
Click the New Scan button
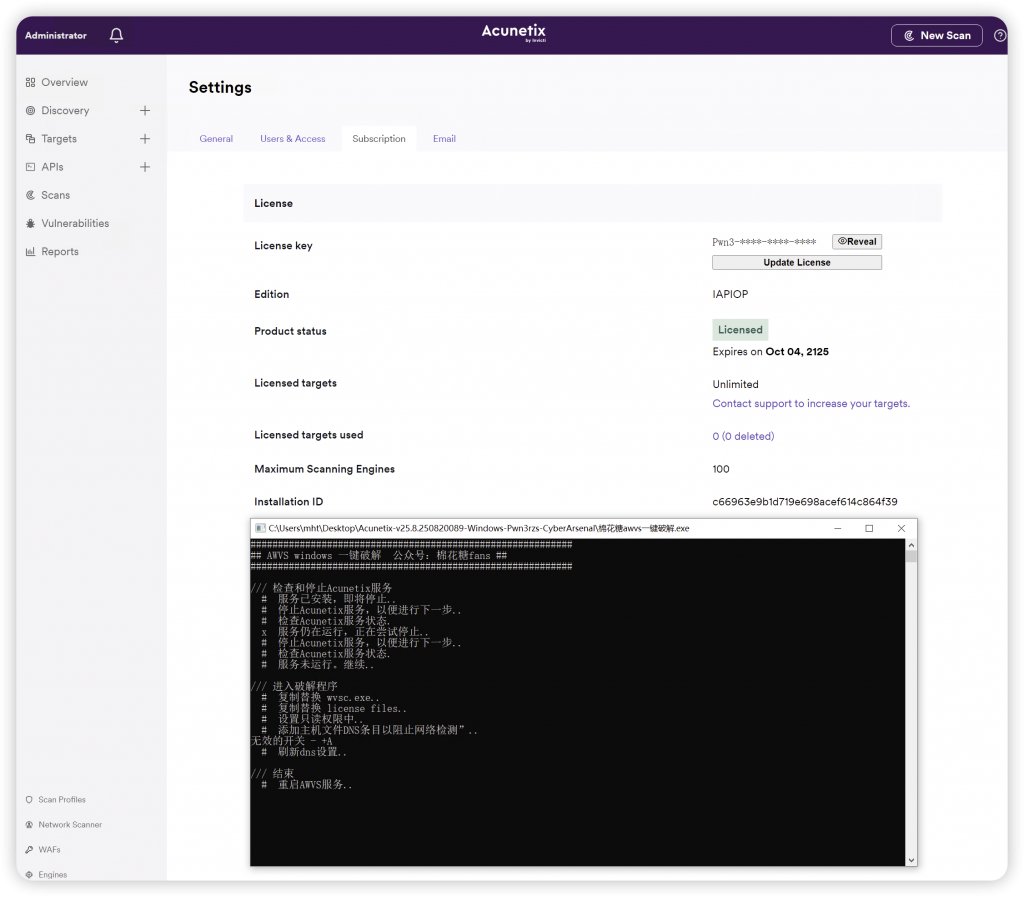(936, 36)
